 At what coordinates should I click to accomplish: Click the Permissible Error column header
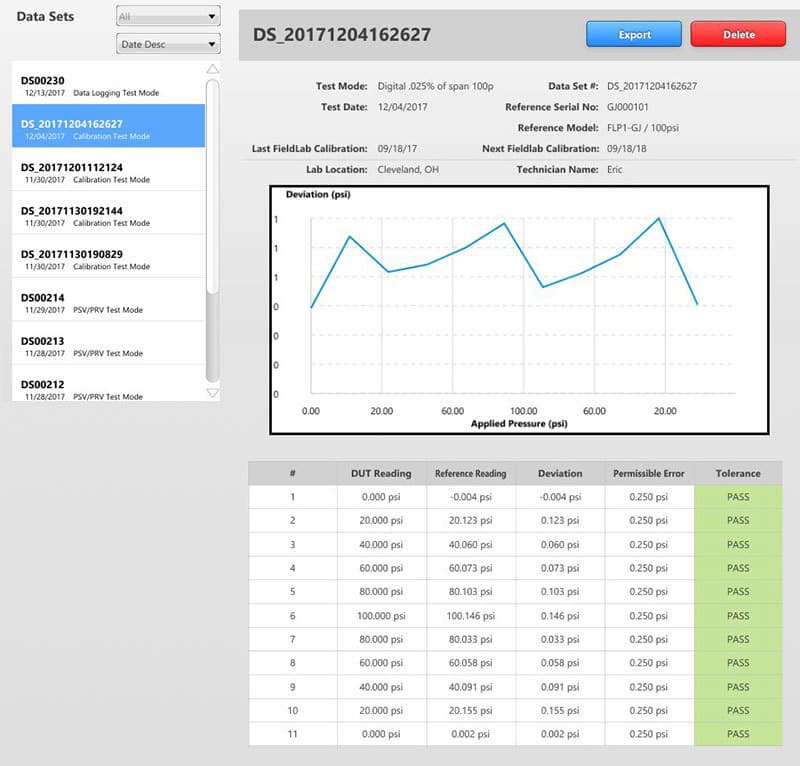point(648,473)
